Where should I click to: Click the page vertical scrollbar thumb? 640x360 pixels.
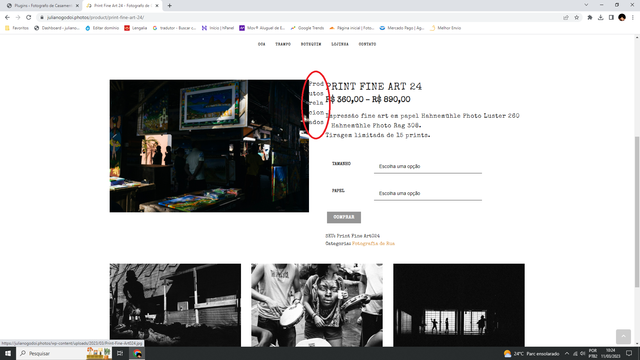point(637,211)
